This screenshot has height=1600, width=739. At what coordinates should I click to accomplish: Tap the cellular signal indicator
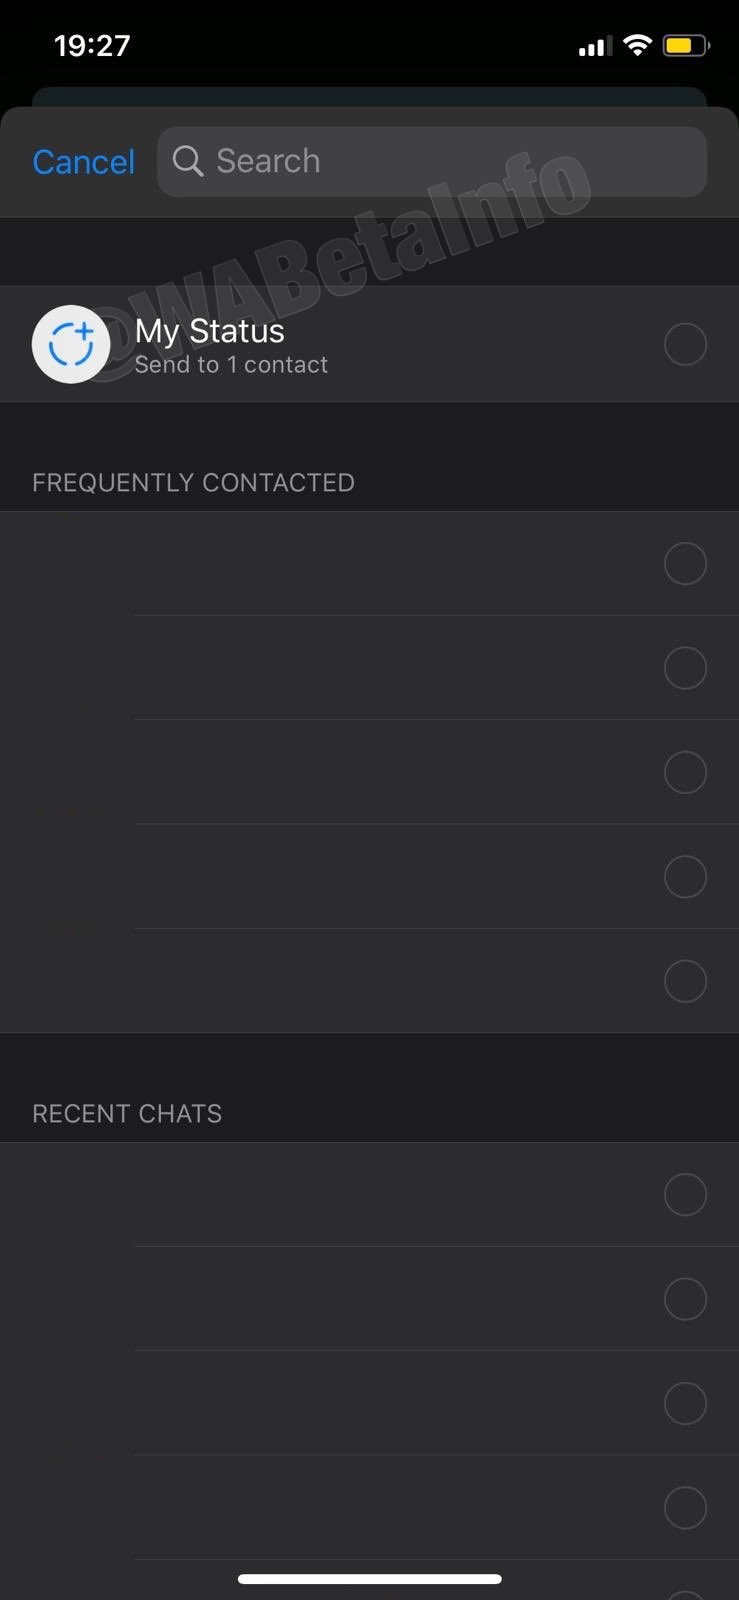(x=596, y=44)
